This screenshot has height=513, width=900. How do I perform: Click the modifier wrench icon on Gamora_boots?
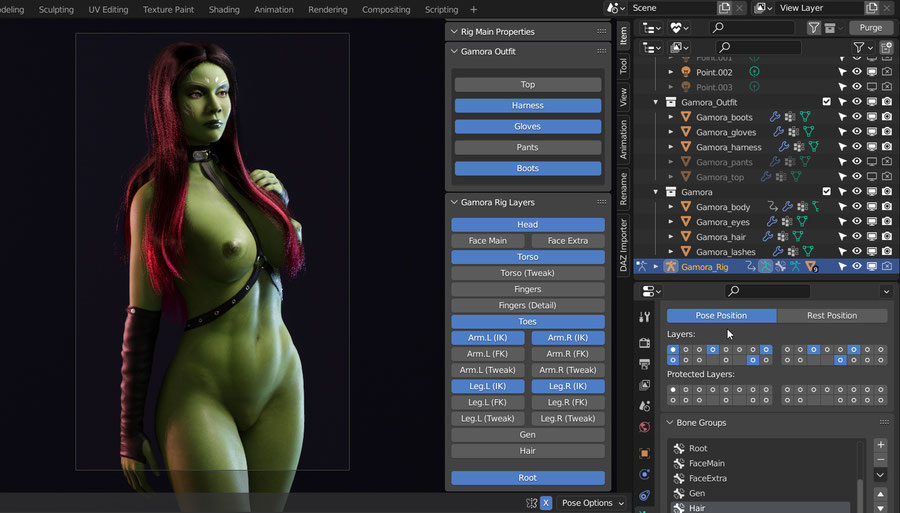[775, 117]
